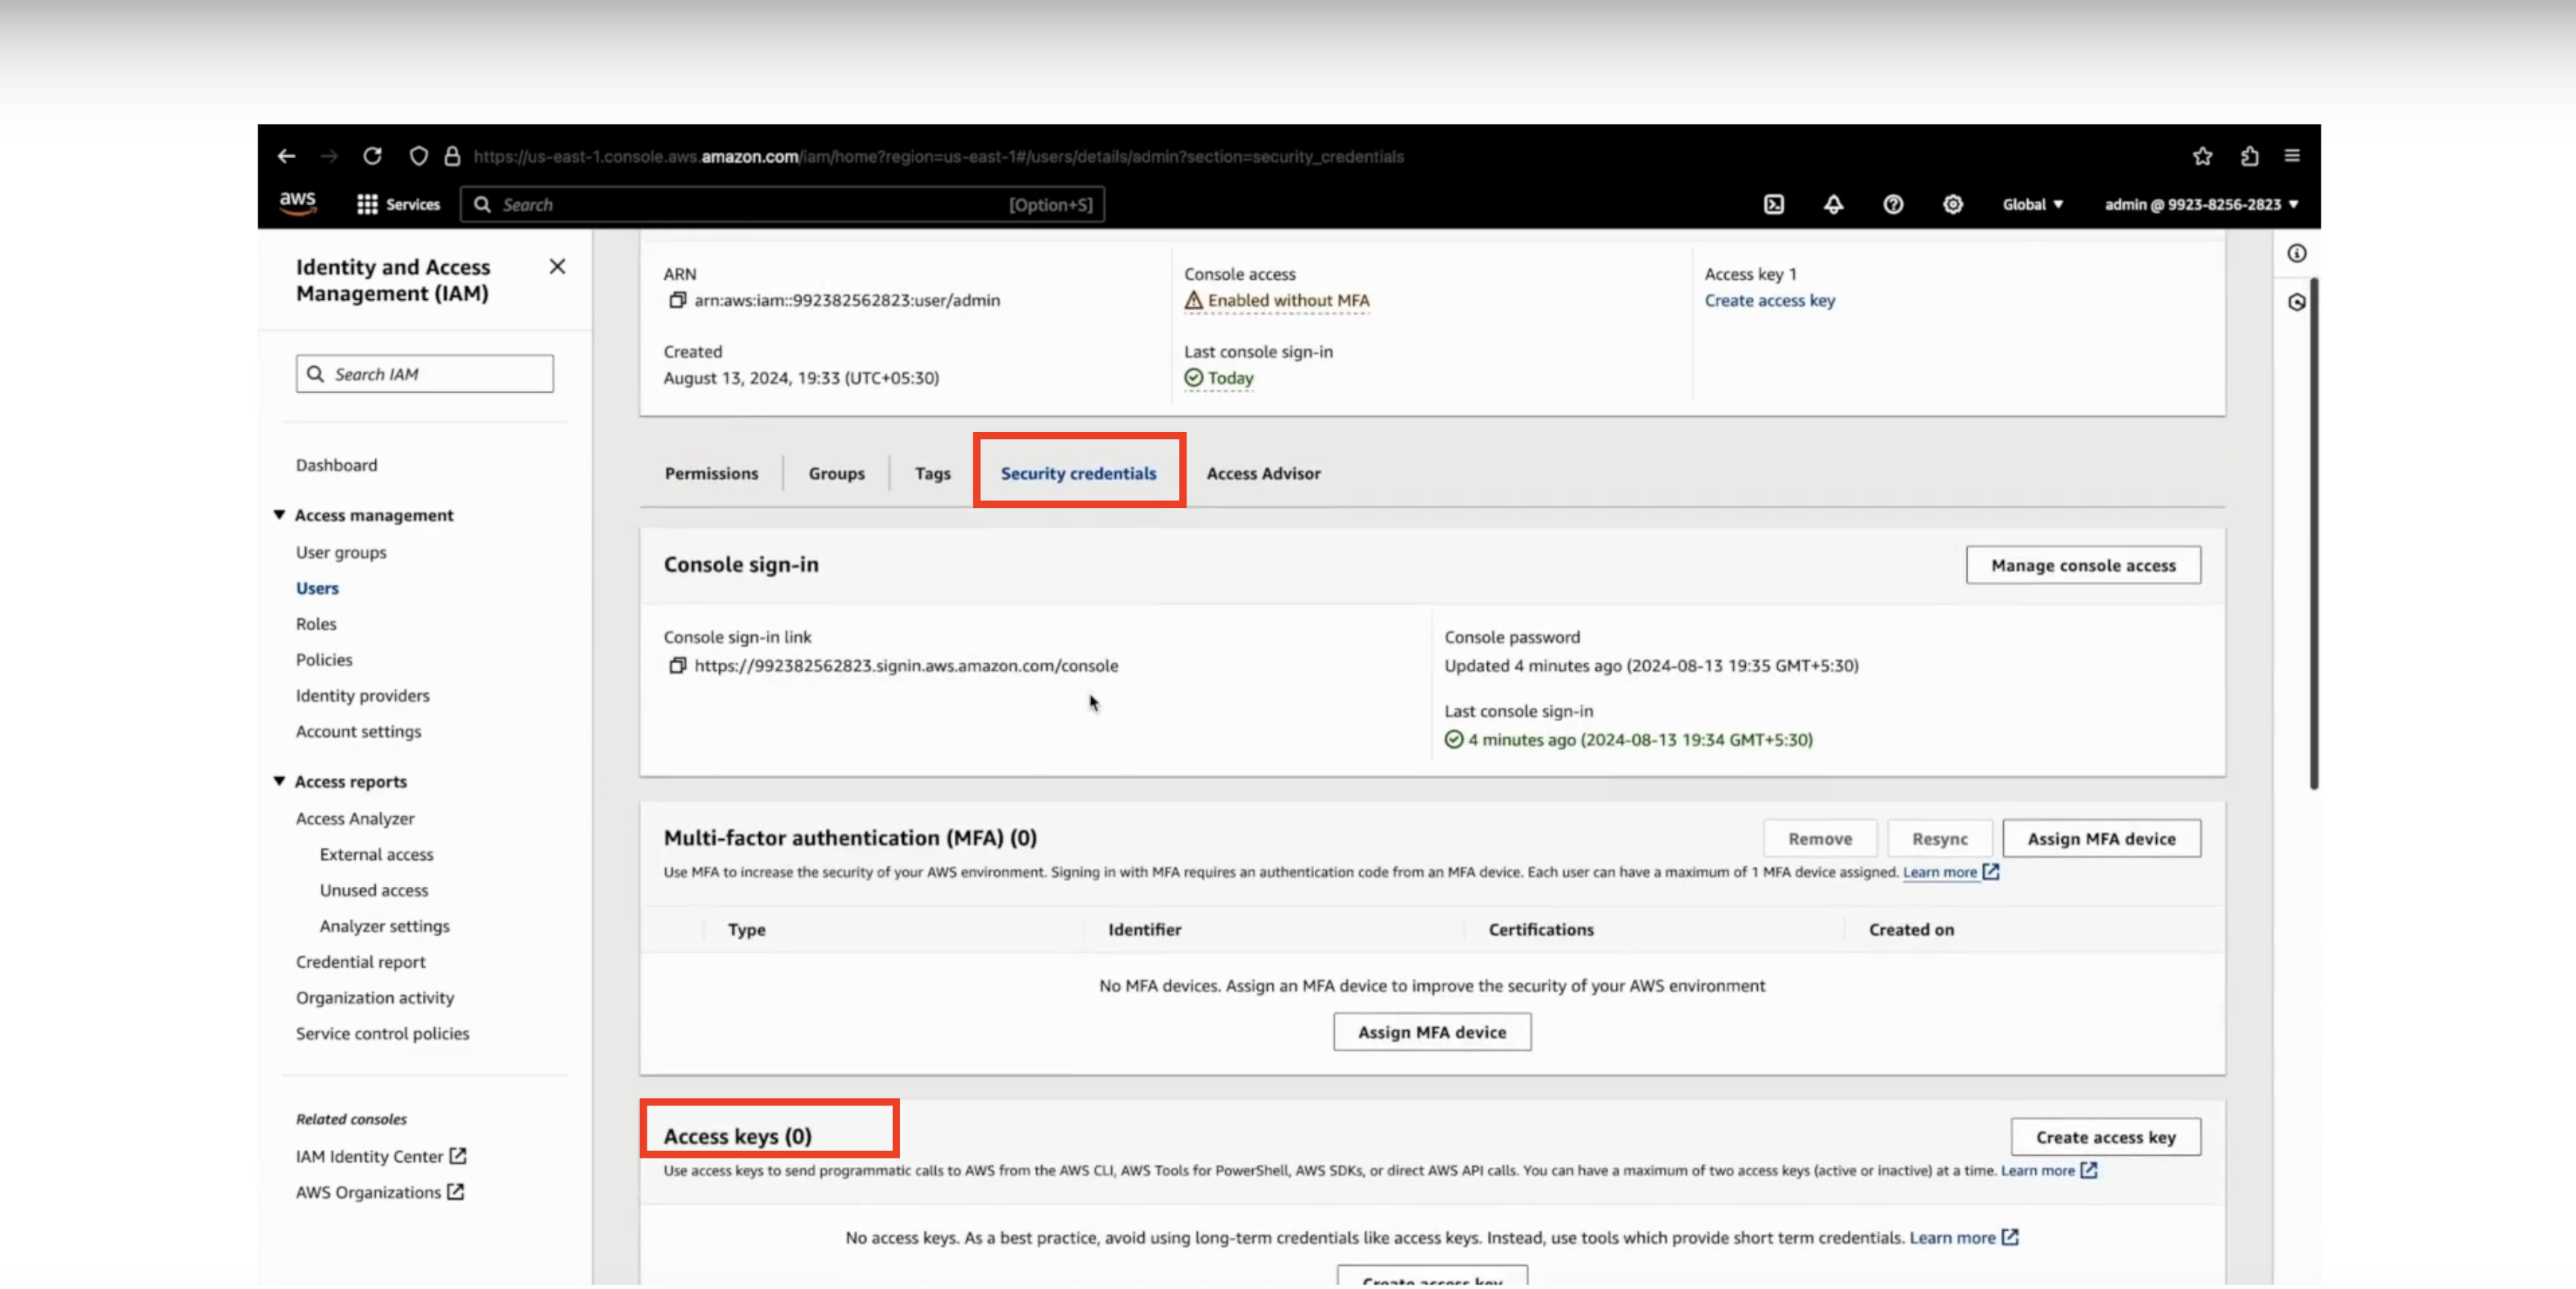2576x1289 pixels.
Task: Open Unused access in sidebar
Action: tap(374, 890)
